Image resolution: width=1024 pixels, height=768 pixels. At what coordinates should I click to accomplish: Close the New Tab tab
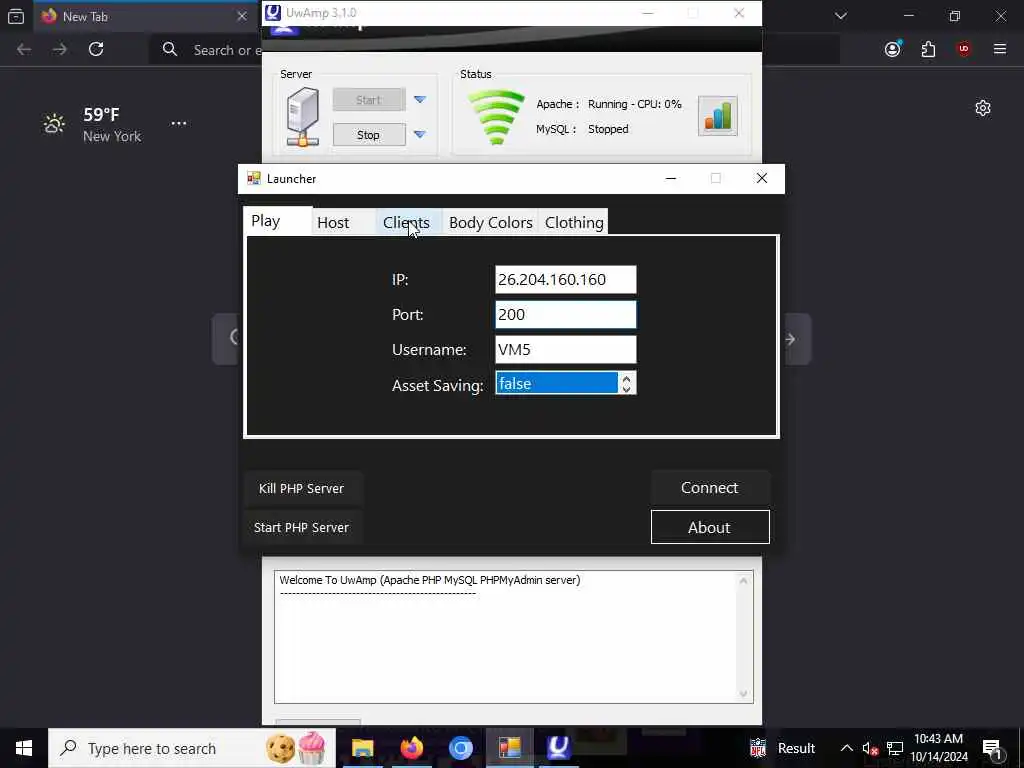(x=242, y=16)
